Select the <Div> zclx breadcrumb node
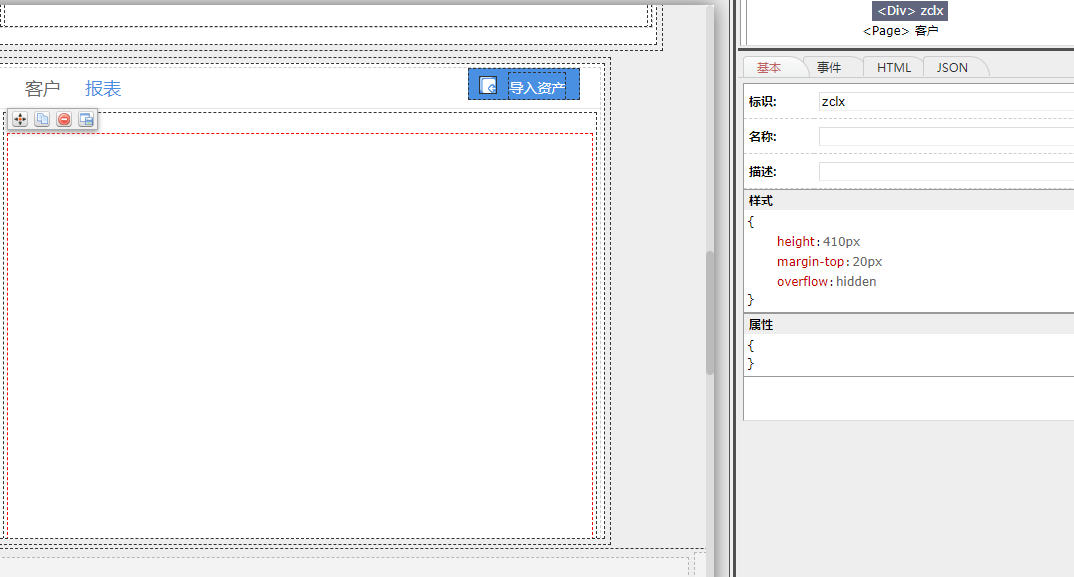Viewport: 1074px width, 577px height. pyautogui.click(x=910, y=11)
